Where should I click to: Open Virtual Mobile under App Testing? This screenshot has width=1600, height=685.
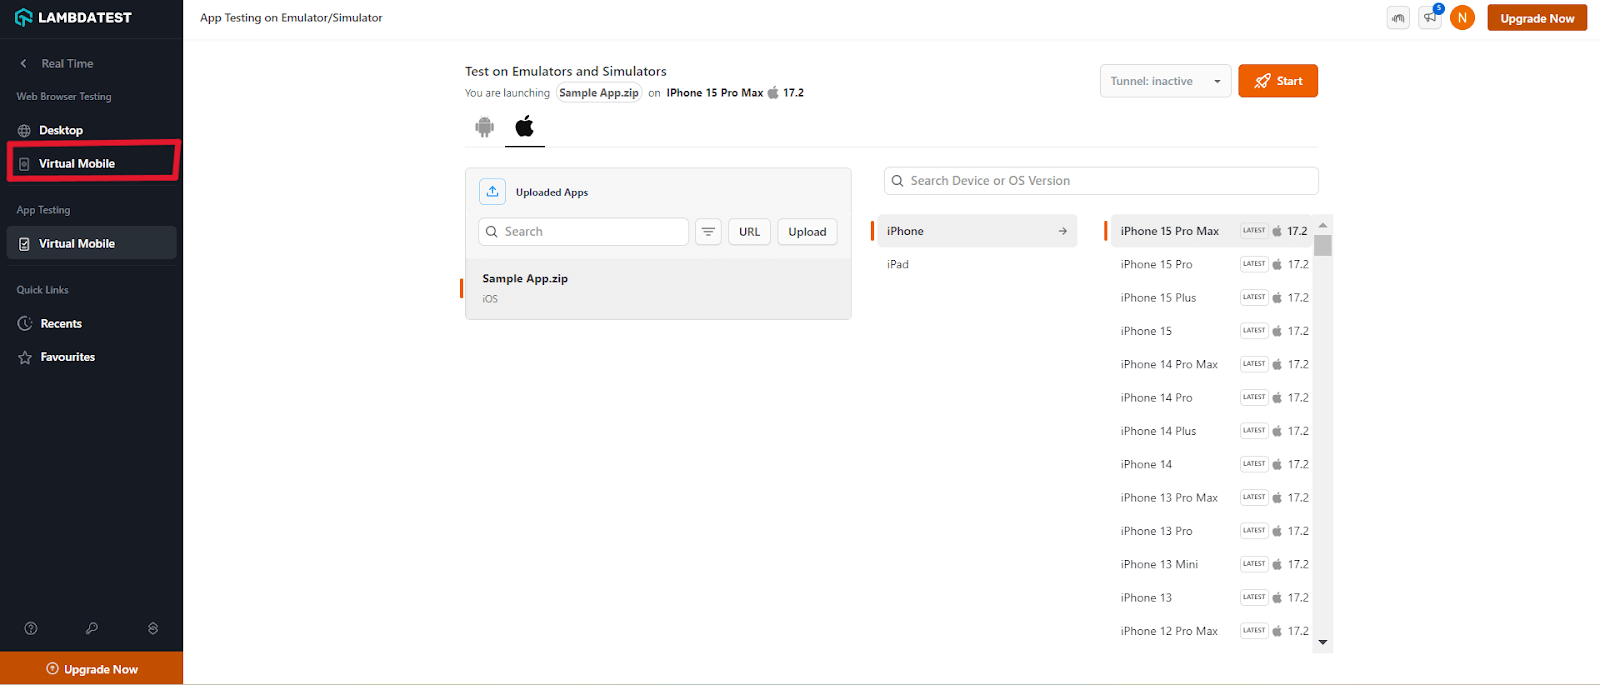pyautogui.click(x=91, y=243)
